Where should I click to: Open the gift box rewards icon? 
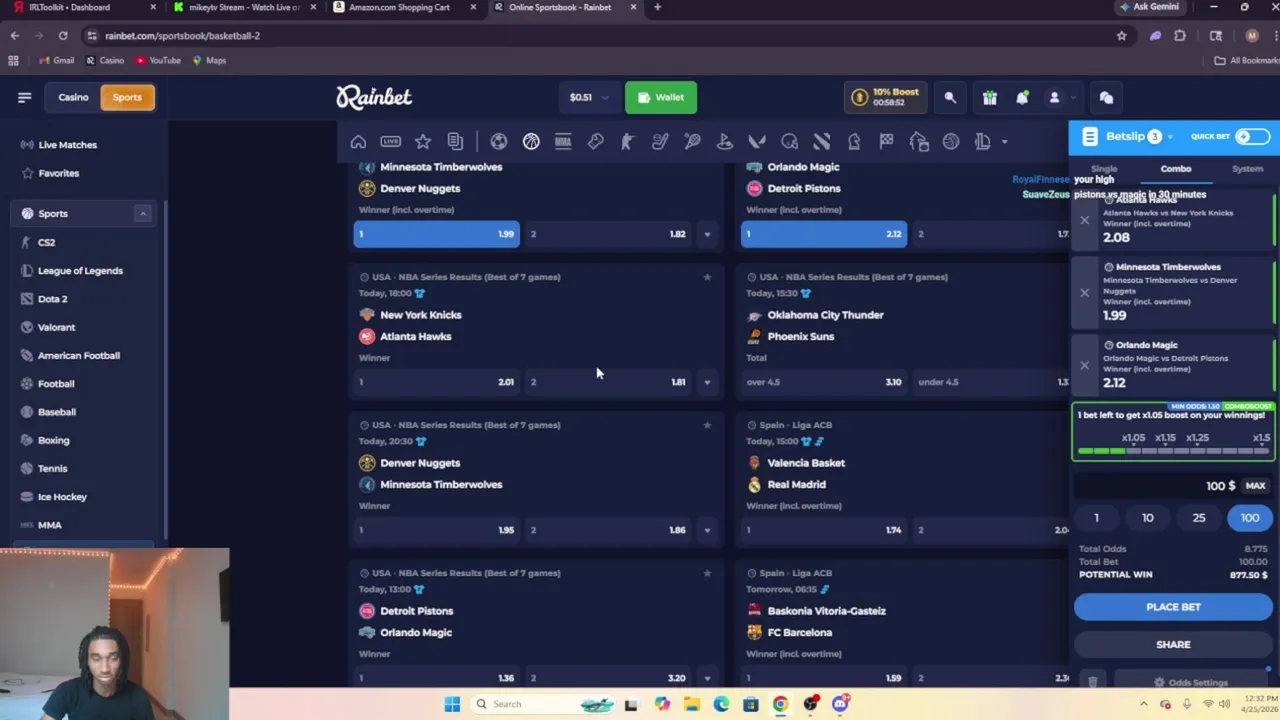(x=989, y=98)
